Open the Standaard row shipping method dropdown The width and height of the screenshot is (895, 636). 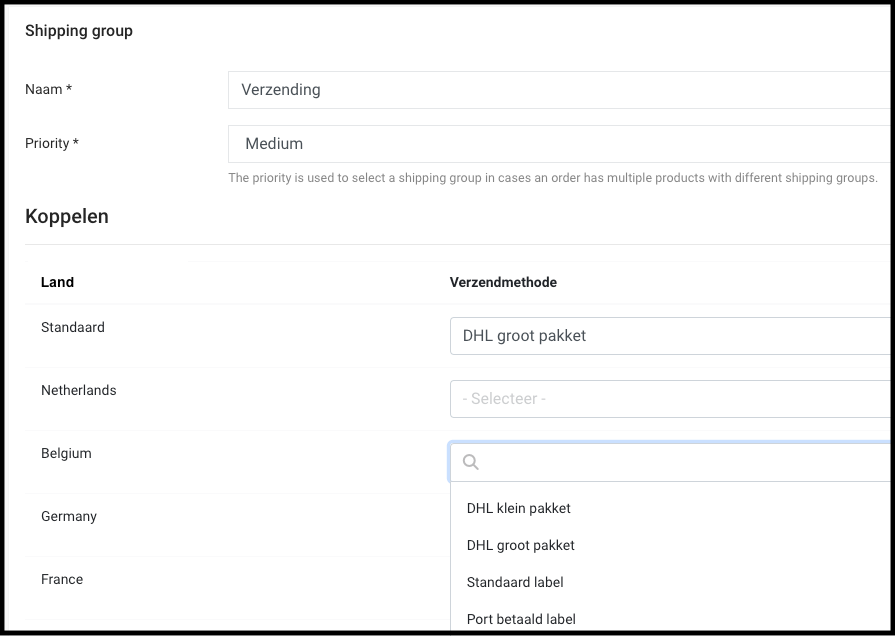[670, 336]
